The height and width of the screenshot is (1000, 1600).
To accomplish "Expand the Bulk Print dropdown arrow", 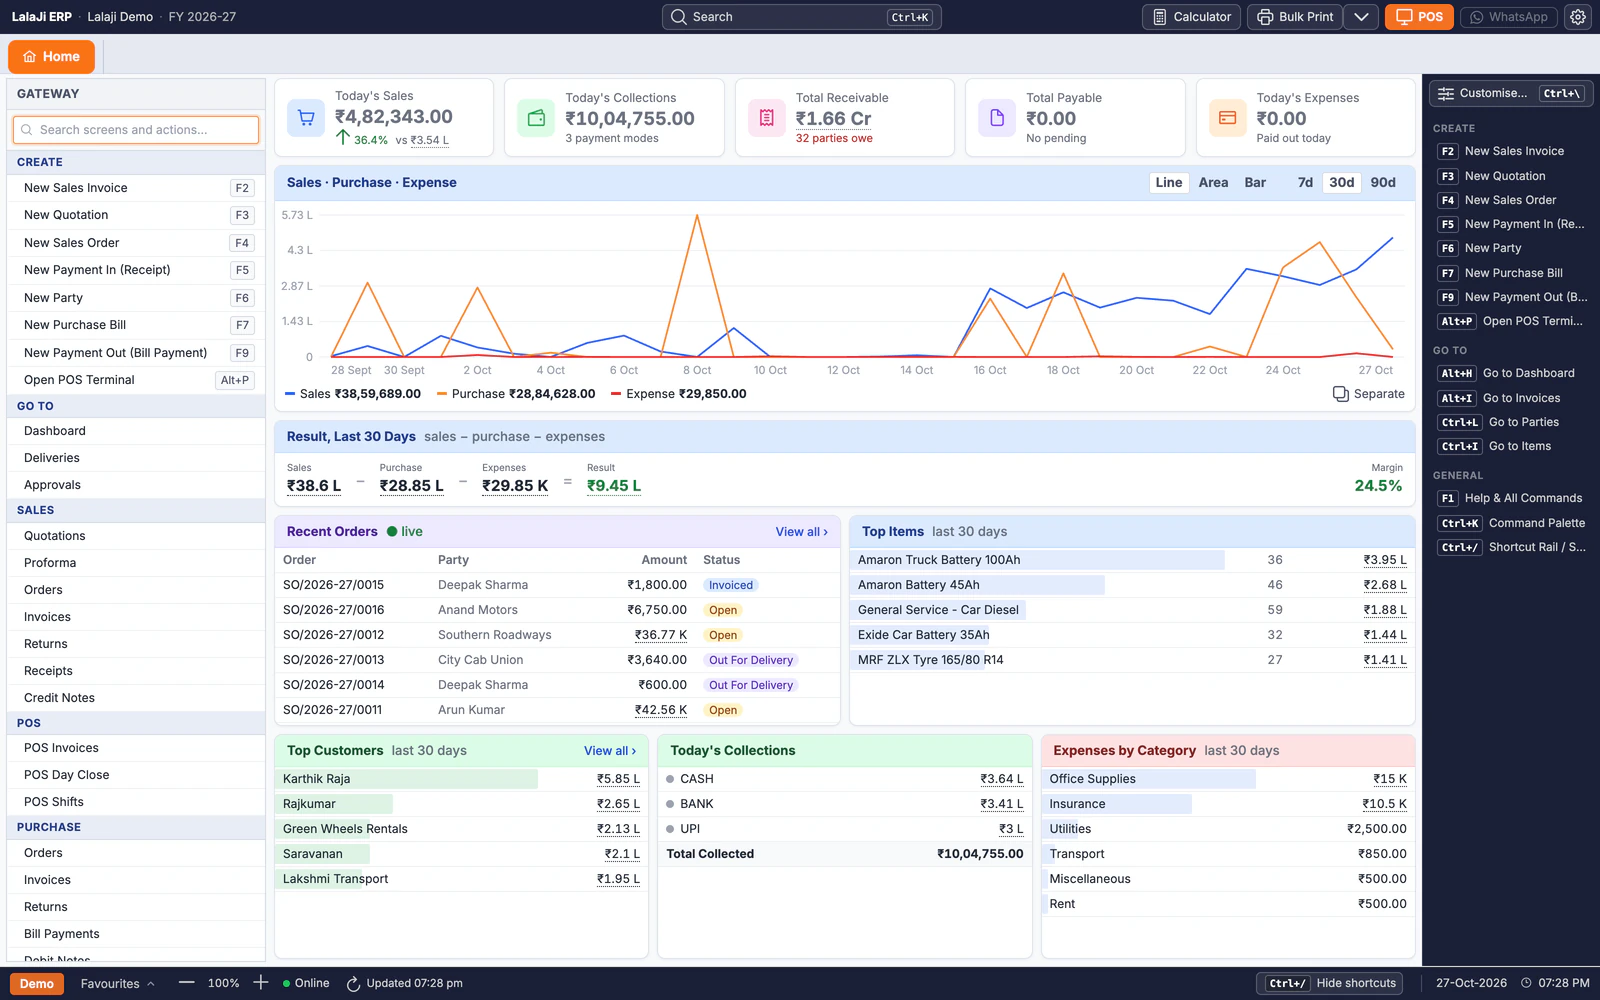I will click(1361, 17).
